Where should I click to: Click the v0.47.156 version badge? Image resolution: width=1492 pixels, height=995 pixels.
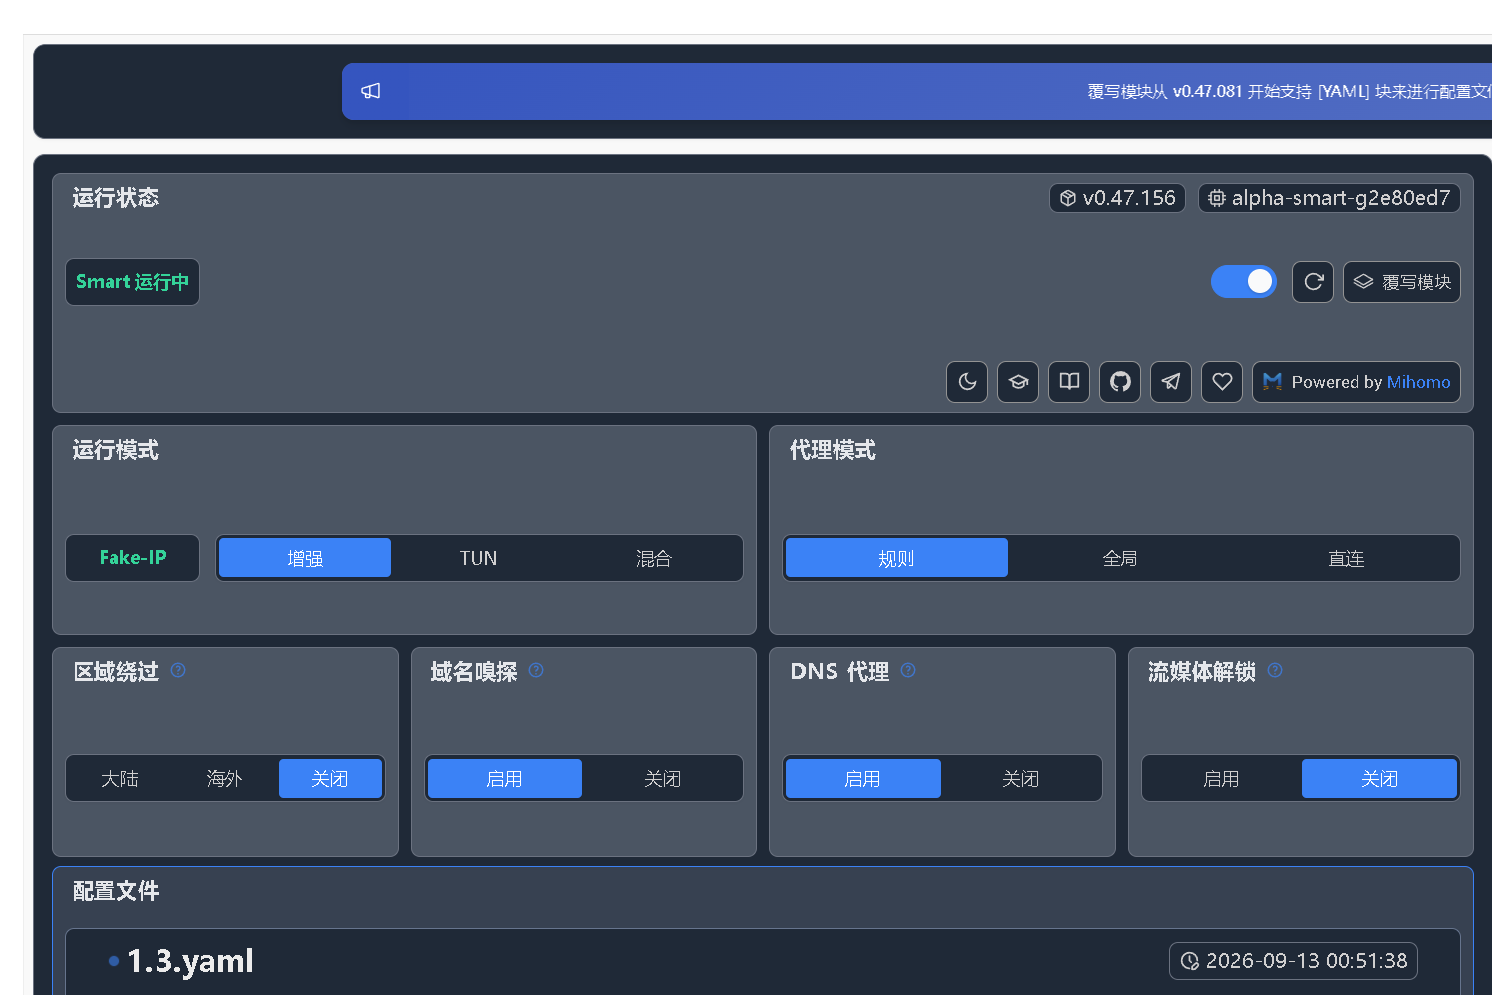point(1117,198)
